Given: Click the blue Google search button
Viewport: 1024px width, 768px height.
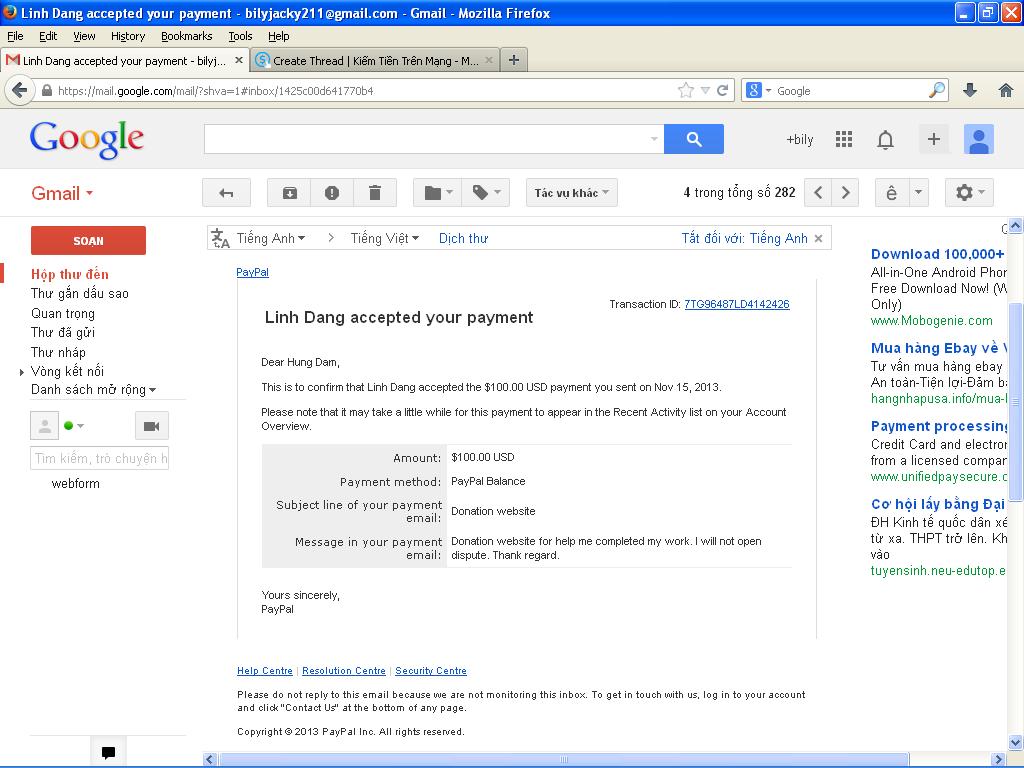Looking at the screenshot, I should [x=694, y=139].
